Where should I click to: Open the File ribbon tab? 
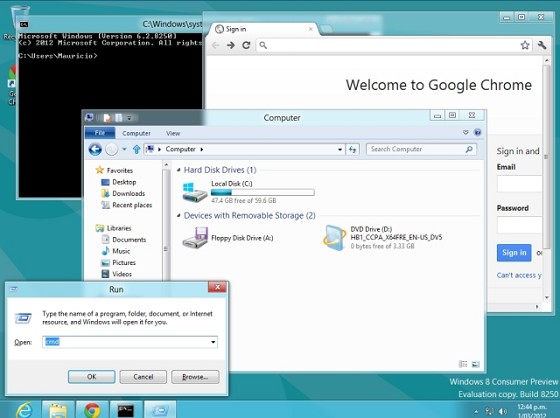point(100,133)
